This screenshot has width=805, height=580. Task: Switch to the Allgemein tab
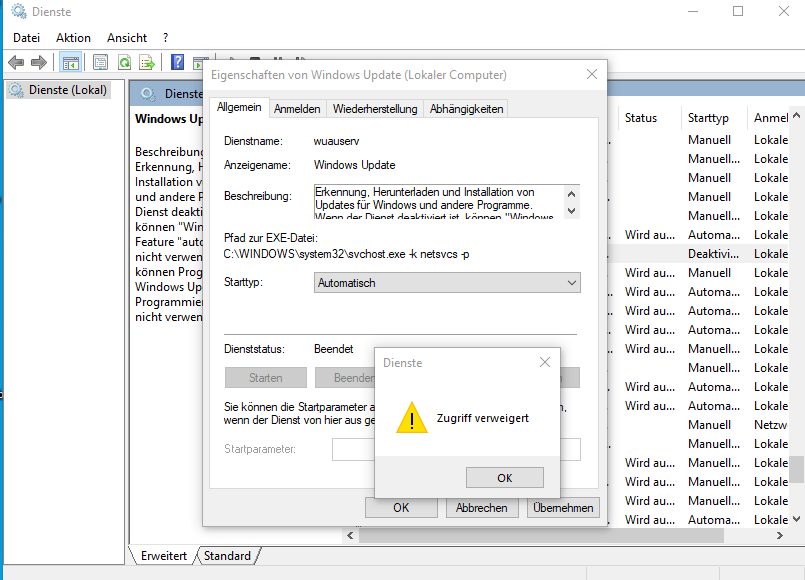pyautogui.click(x=239, y=107)
